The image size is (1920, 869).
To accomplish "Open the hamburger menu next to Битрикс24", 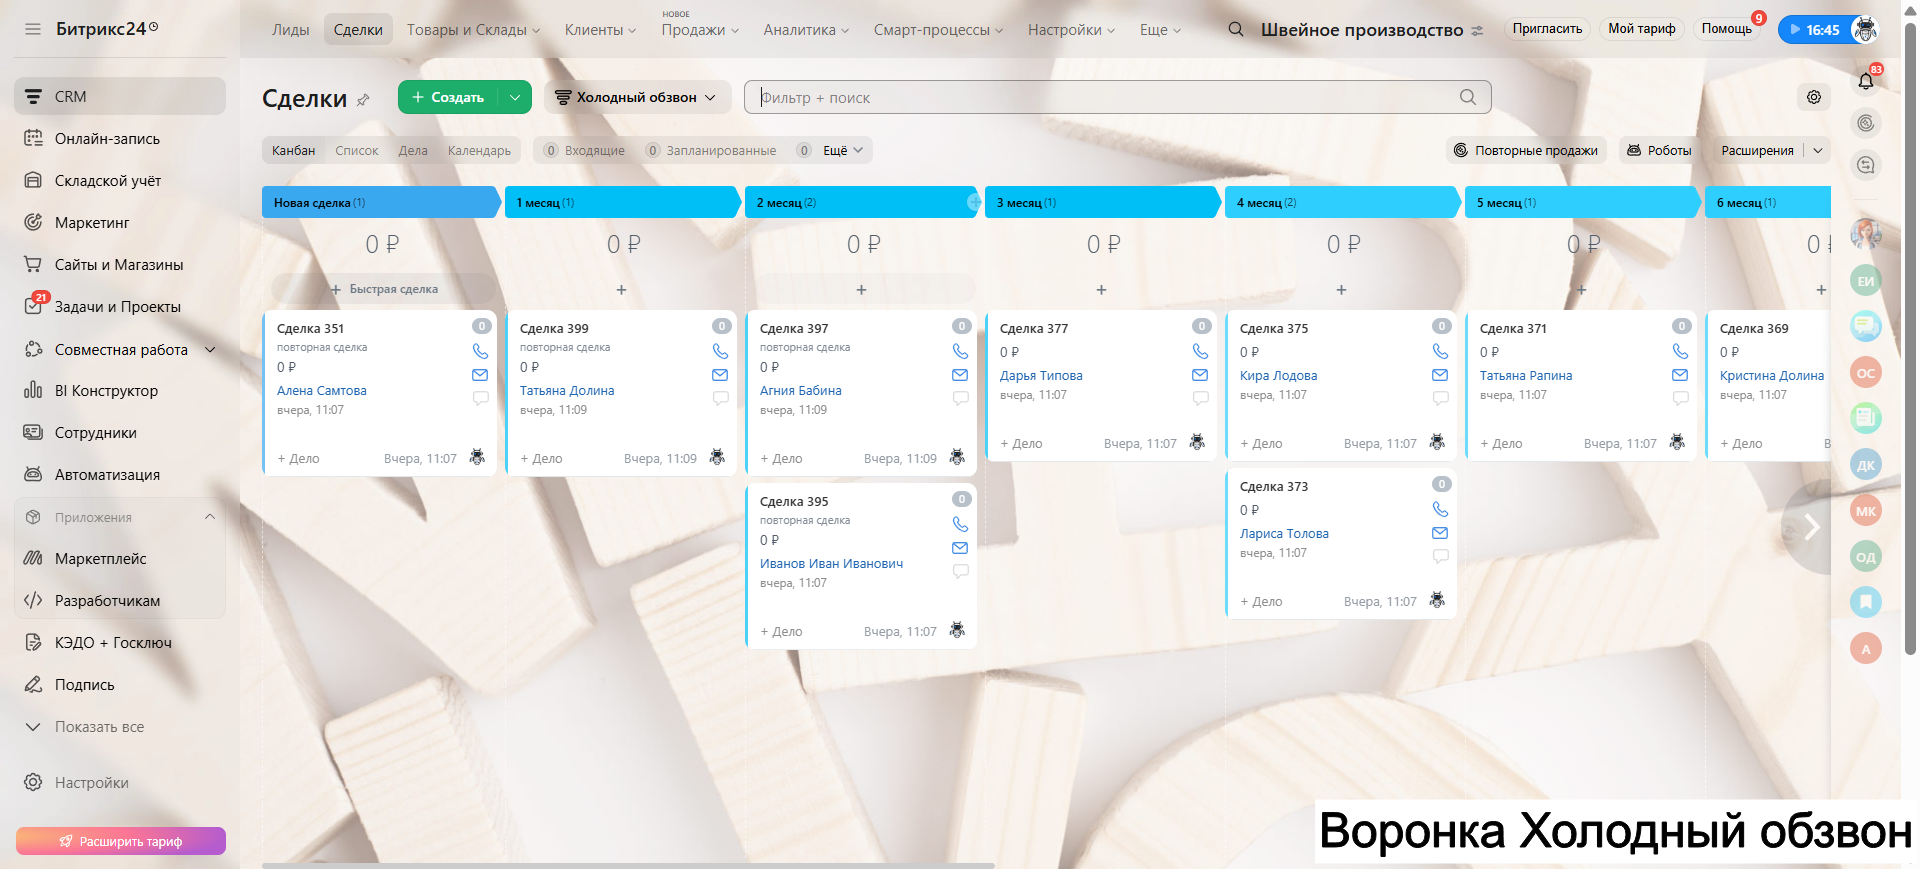I will pyautogui.click(x=33, y=29).
